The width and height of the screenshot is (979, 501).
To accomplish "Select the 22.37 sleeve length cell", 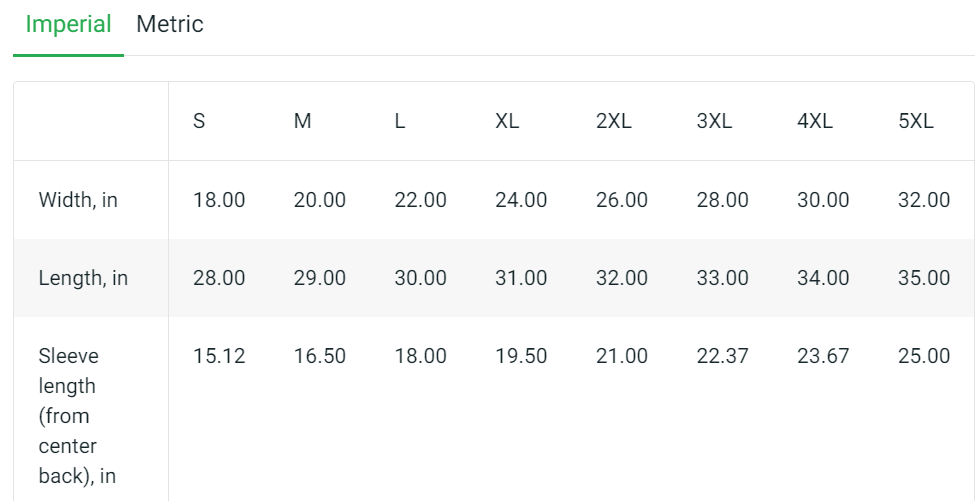I will pyautogui.click(x=723, y=356).
